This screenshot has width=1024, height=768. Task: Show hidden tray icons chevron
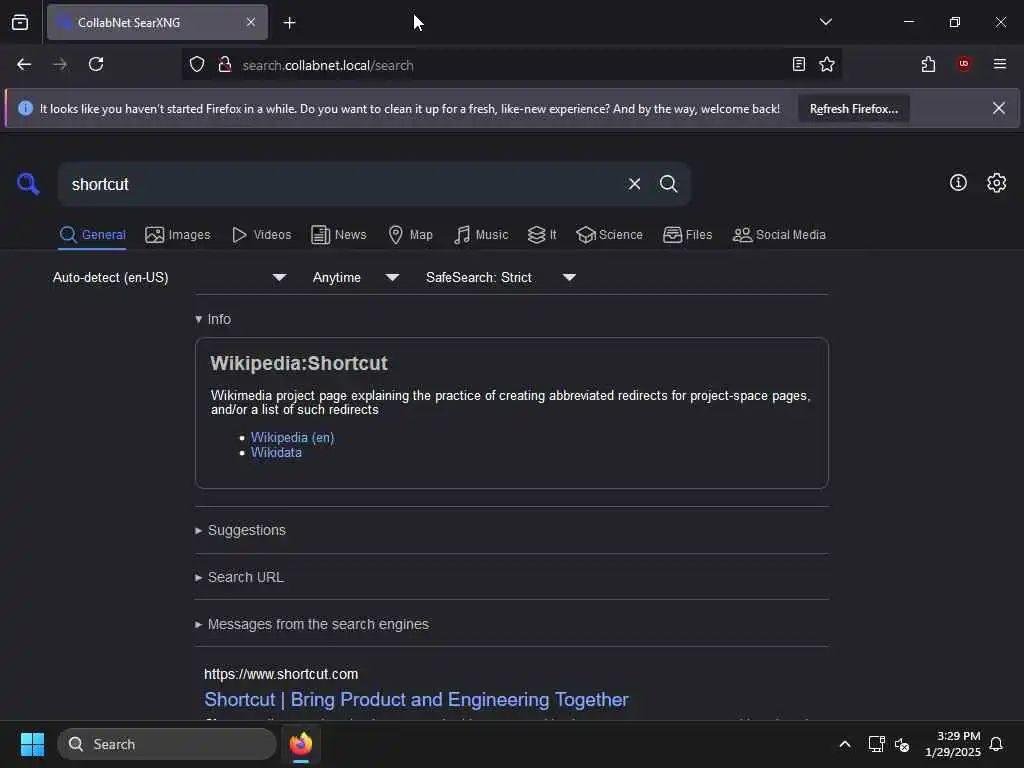pyautogui.click(x=844, y=744)
